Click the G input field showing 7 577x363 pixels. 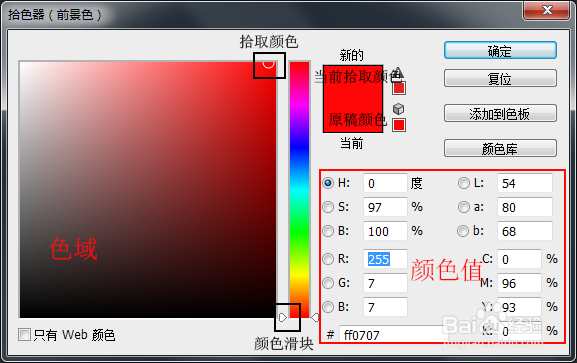pyautogui.click(x=385, y=283)
